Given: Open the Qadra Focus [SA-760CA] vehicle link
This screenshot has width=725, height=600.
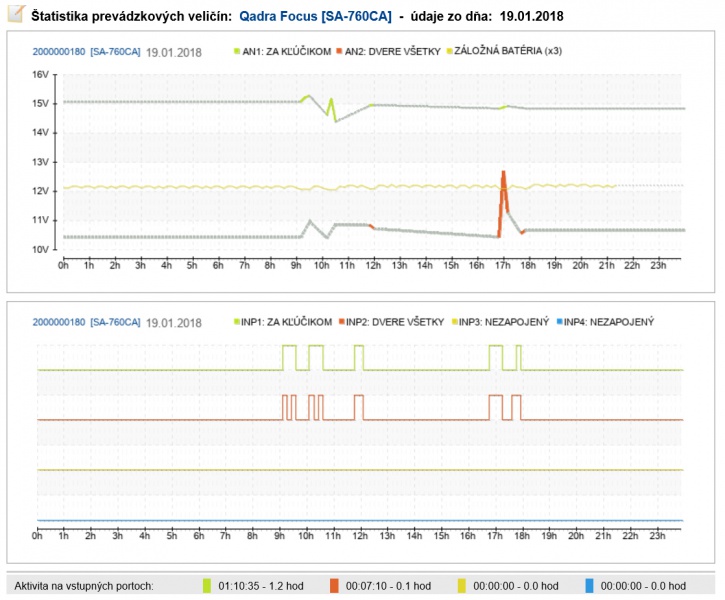Looking at the screenshot, I should click(x=315, y=17).
